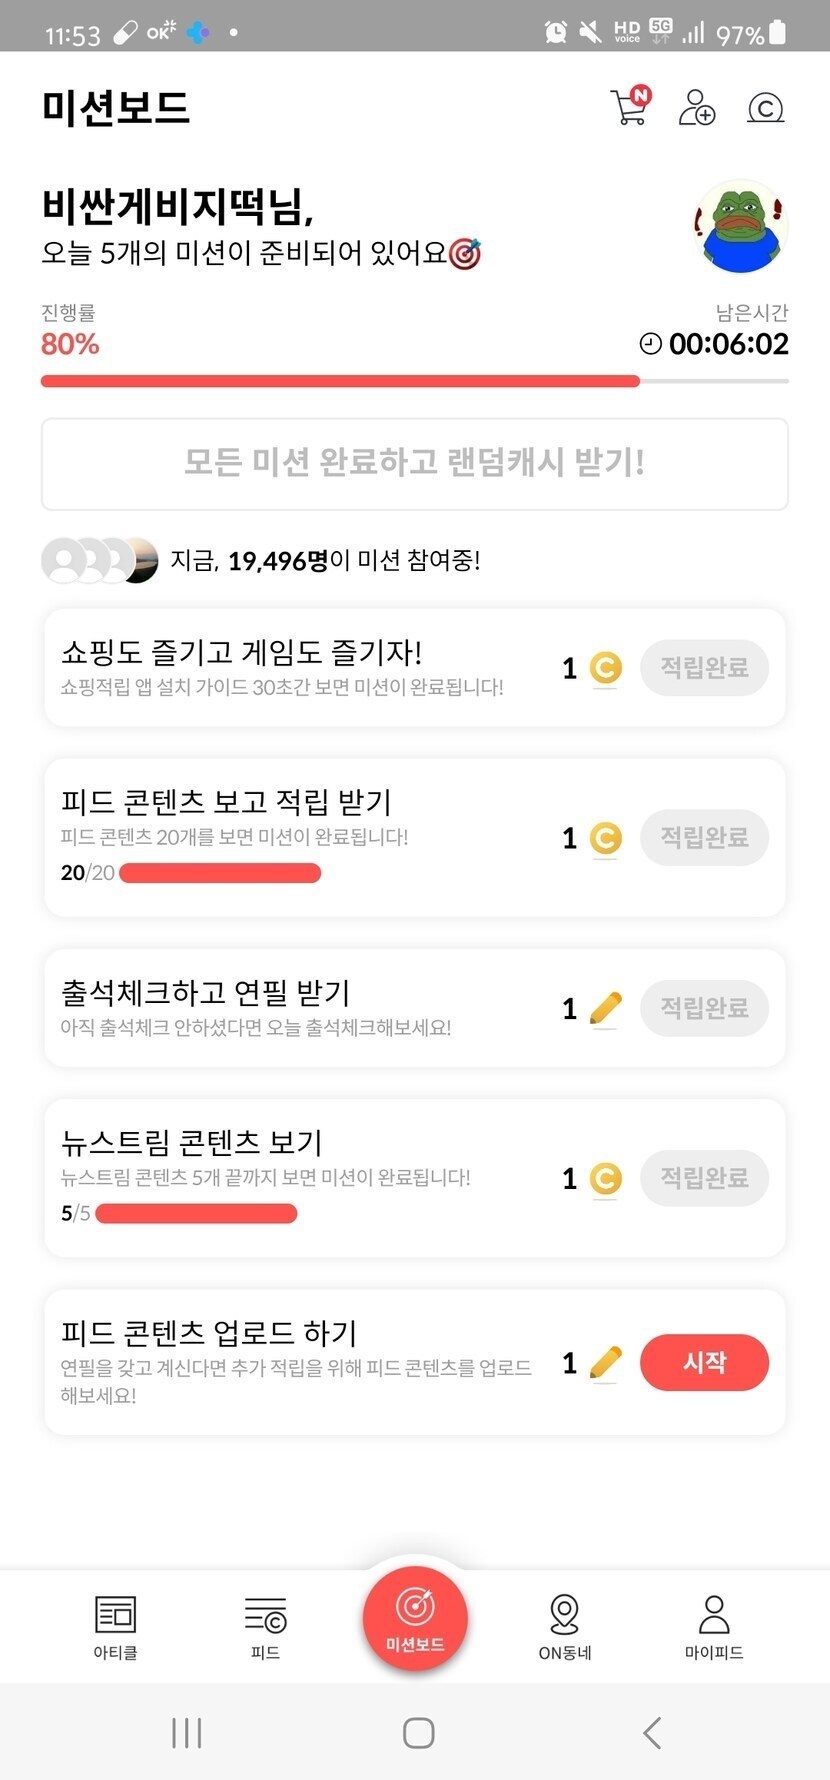This screenshot has width=830, height=1780.
Task: Open the ON동네 location tab
Action: click(565, 1626)
